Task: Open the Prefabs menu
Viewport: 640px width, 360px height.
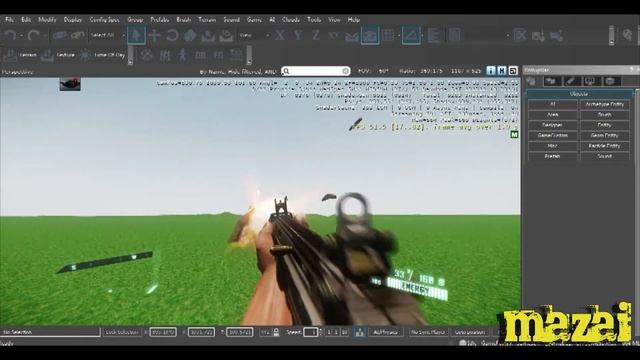Action: coord(160,20)
